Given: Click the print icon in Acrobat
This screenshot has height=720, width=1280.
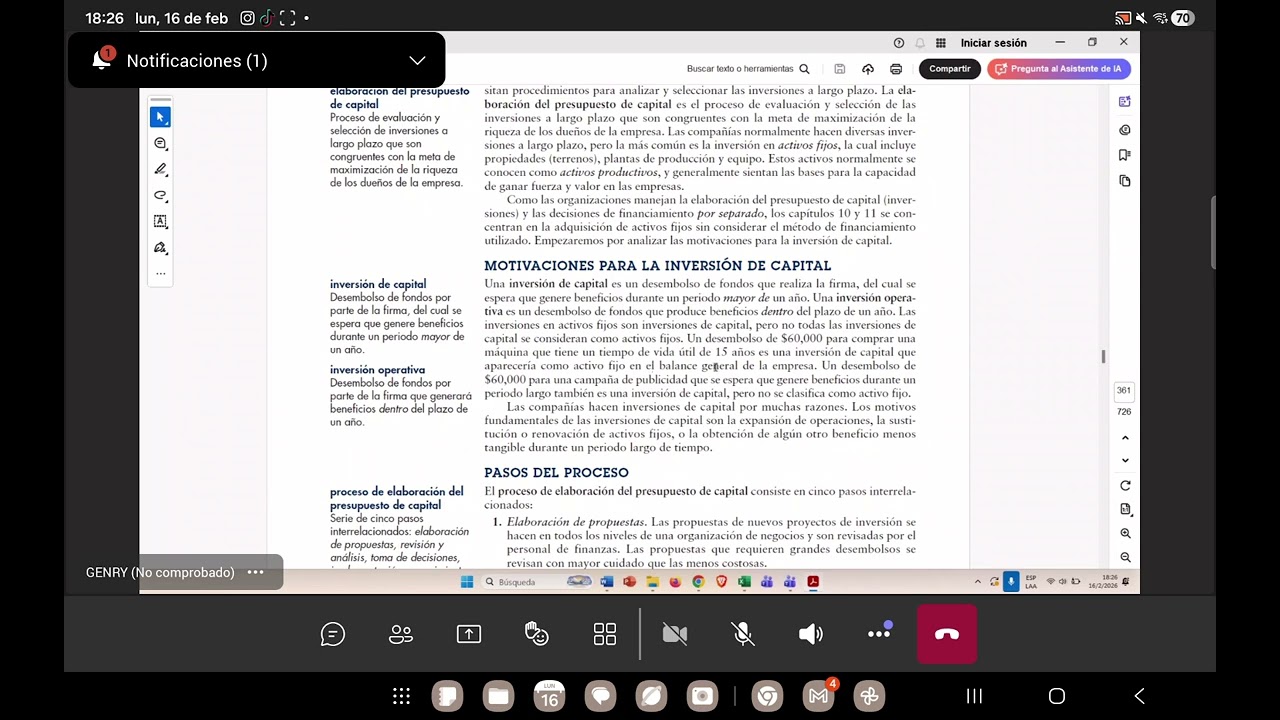Looking at the screenshot, I should (896, 69).
